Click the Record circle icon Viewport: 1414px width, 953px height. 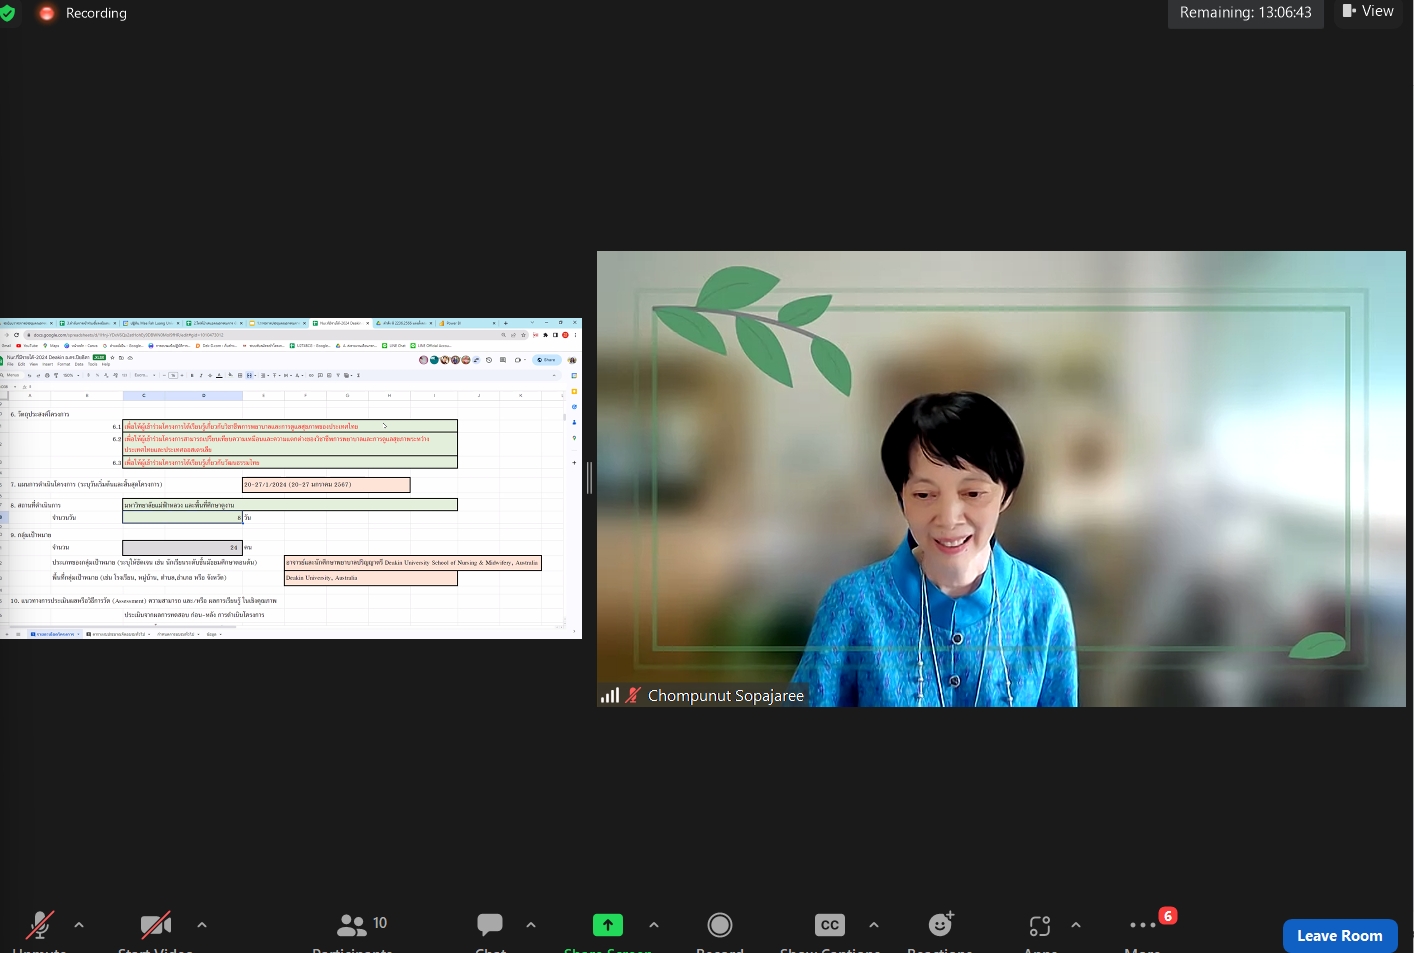(x=720, y=925)
